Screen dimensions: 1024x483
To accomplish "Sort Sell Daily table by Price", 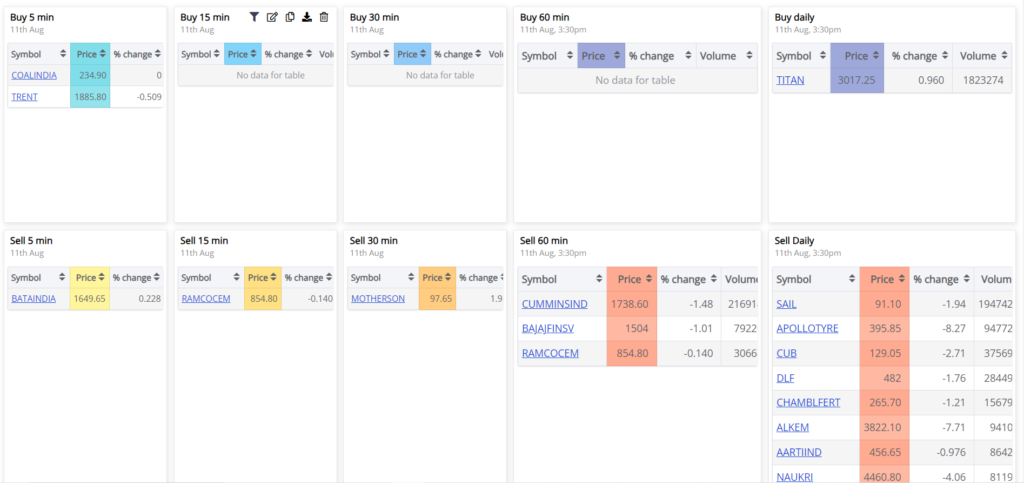I will point(884,280).
